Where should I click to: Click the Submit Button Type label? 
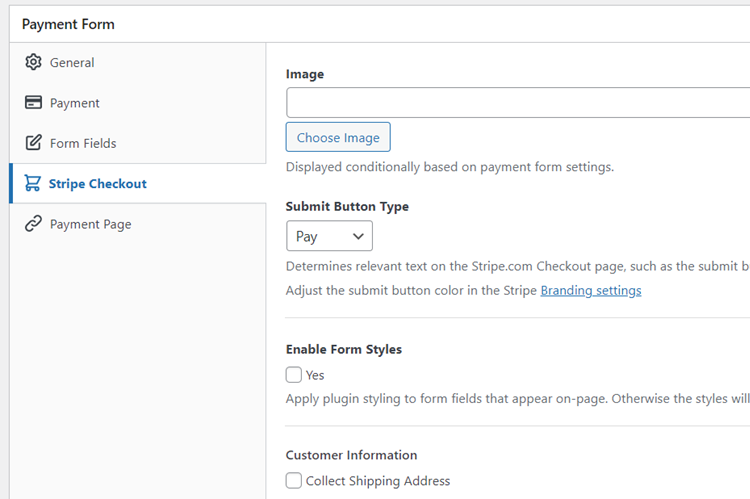(x=347, y=207)
